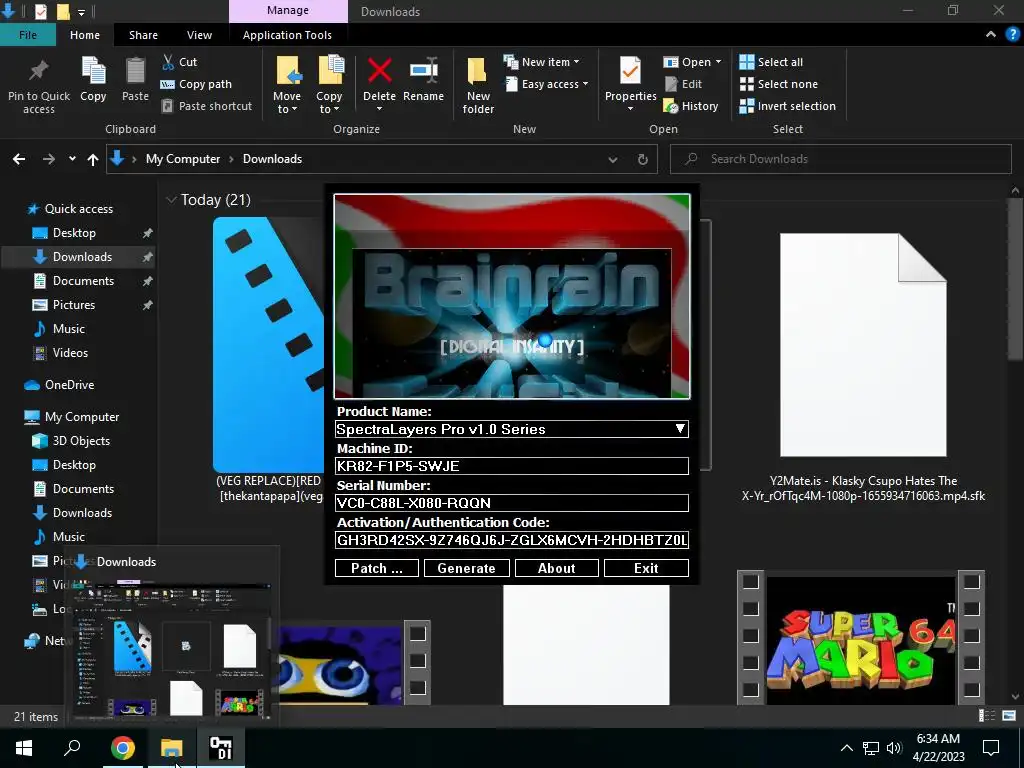Click Select none in the ribbon
The height and width of the screenshot is (768, 1024).
778,84
